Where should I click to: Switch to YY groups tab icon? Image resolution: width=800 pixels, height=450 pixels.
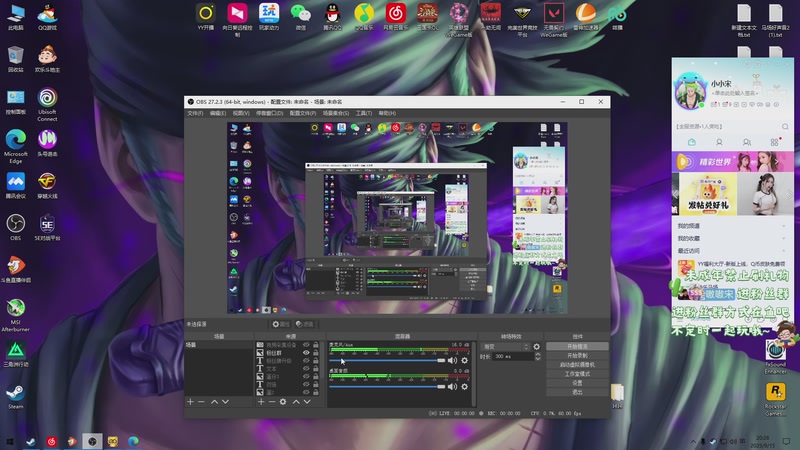coord(746,142)
